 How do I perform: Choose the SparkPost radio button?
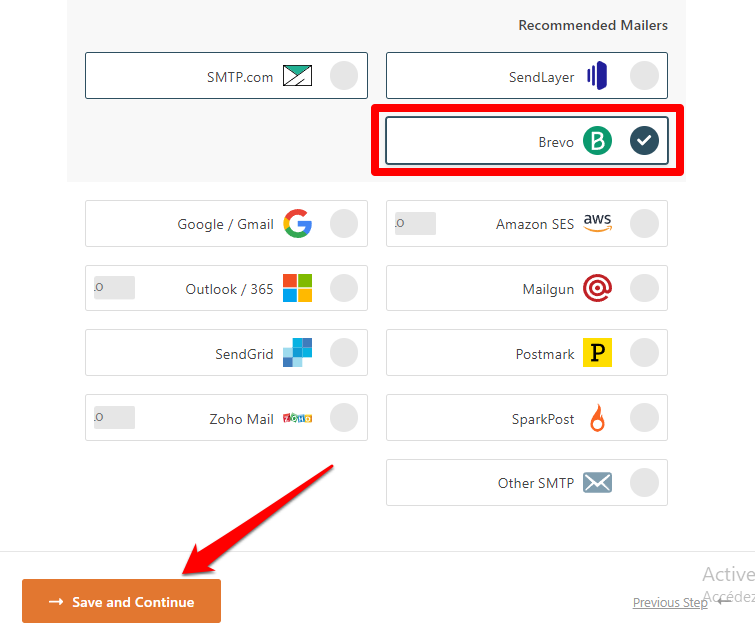[644, 418]
